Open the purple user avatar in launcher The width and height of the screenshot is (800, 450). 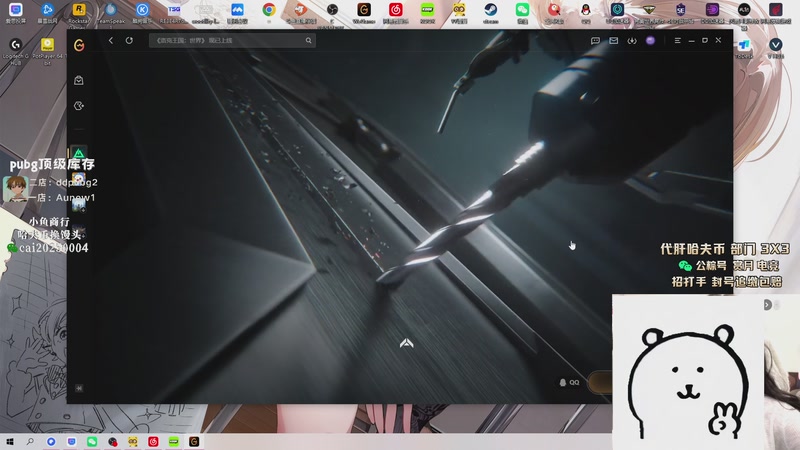[650, 40]
